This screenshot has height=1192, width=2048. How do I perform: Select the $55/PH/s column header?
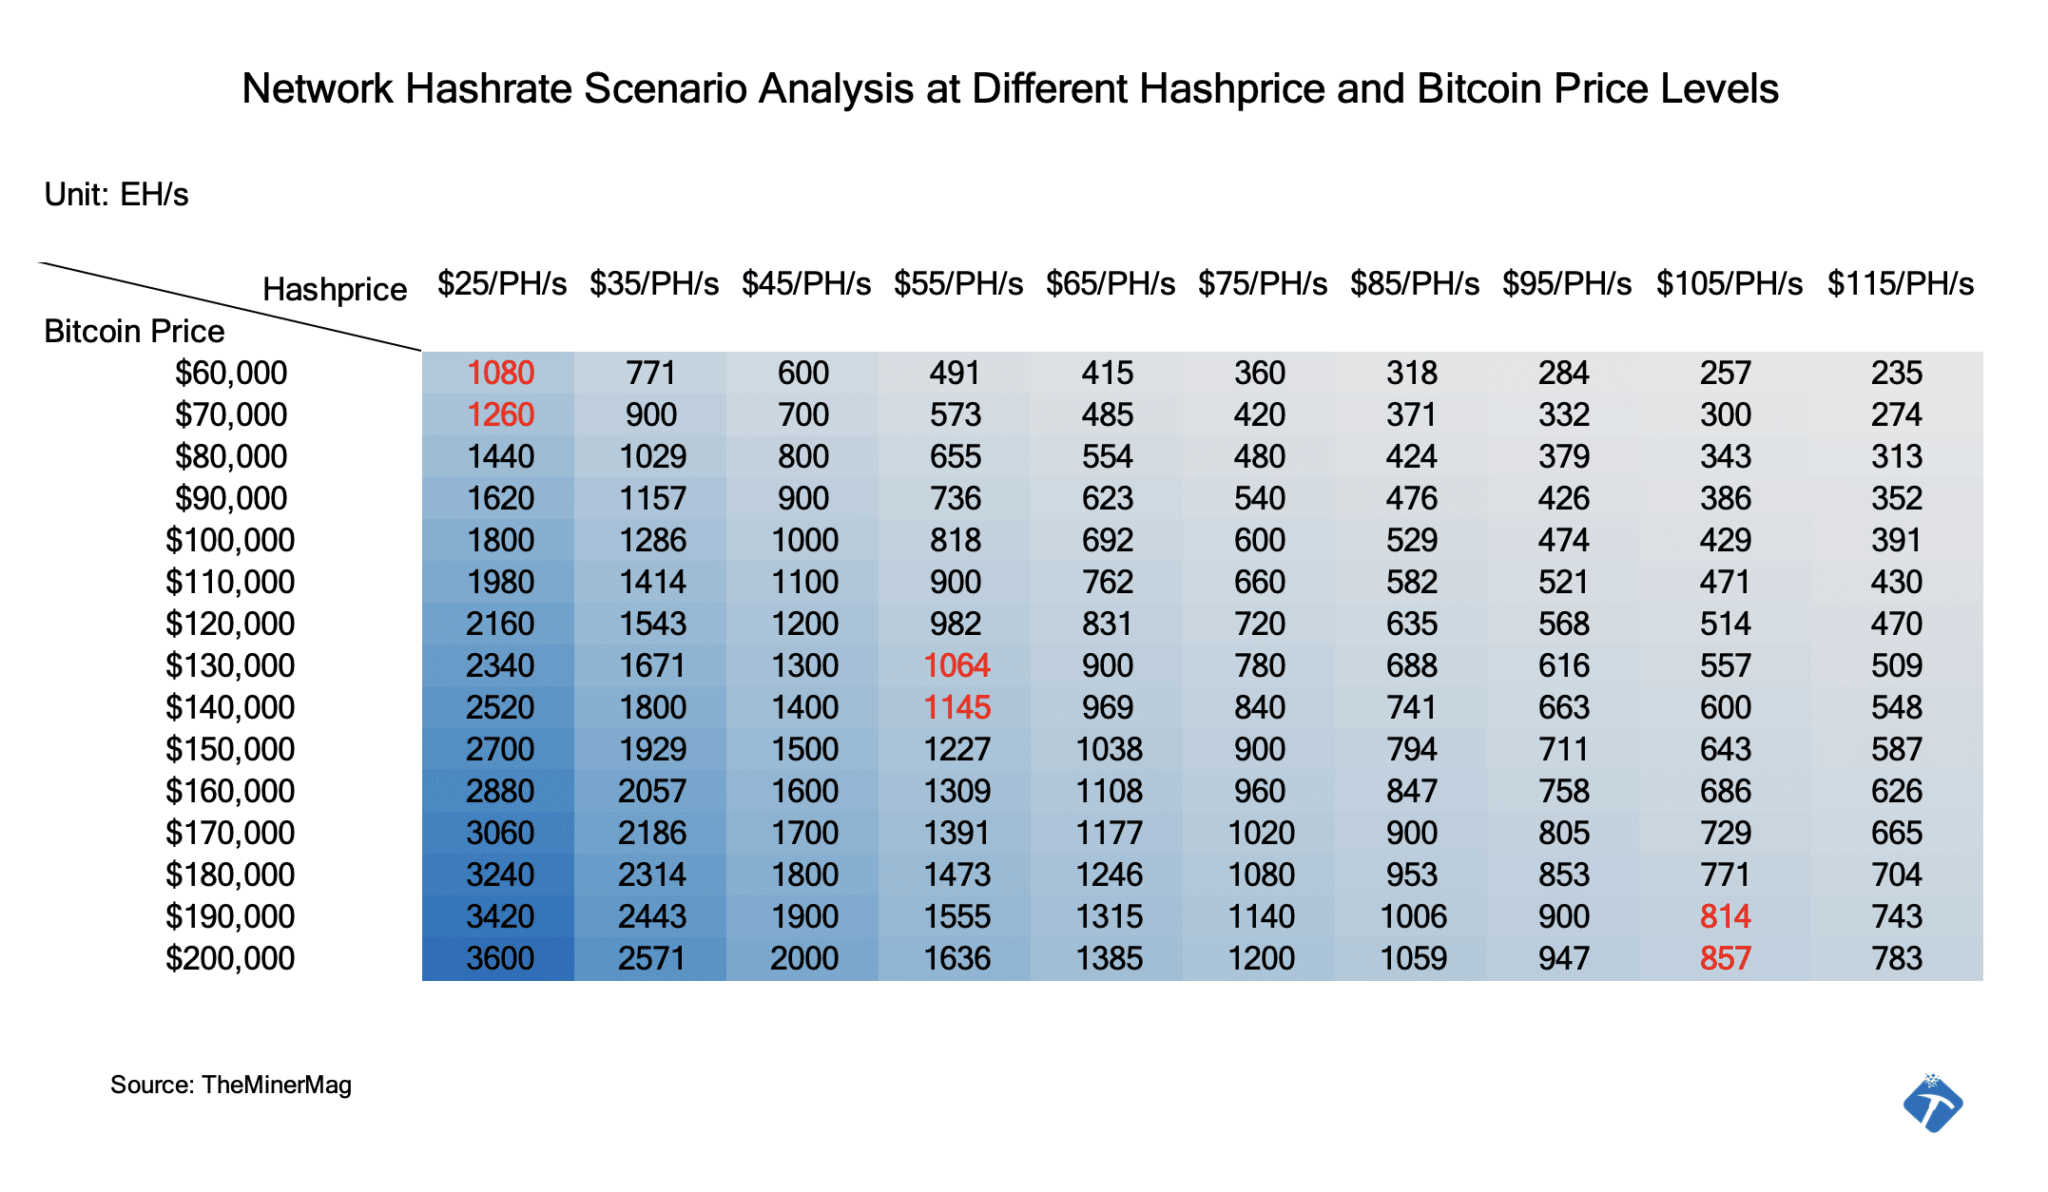pos(958,284)
